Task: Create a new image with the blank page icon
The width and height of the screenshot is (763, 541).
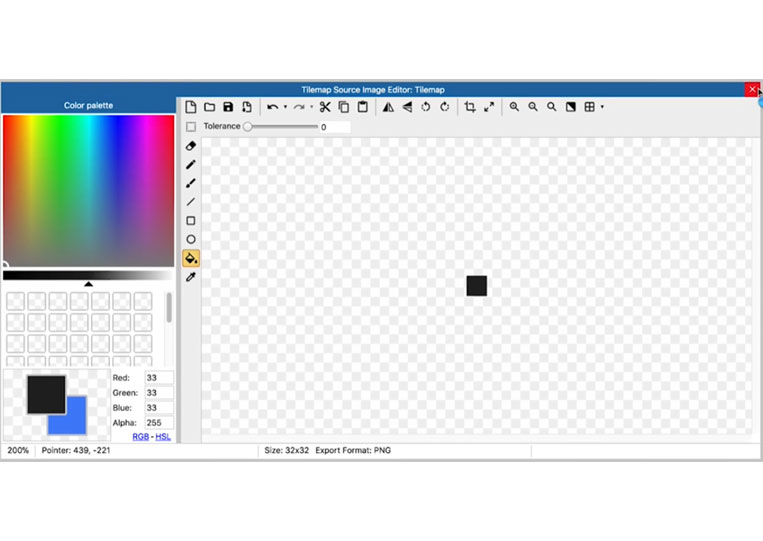Action: click(191, 107)
